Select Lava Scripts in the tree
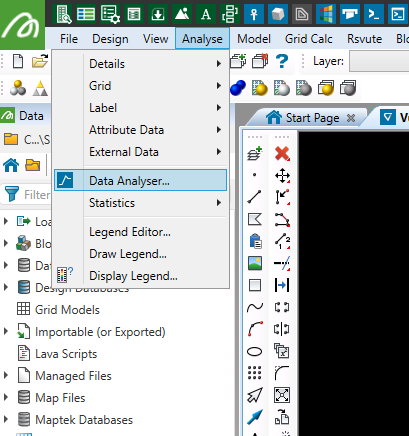Viewport: 409px width, 436px height. (x=66, y=354)
